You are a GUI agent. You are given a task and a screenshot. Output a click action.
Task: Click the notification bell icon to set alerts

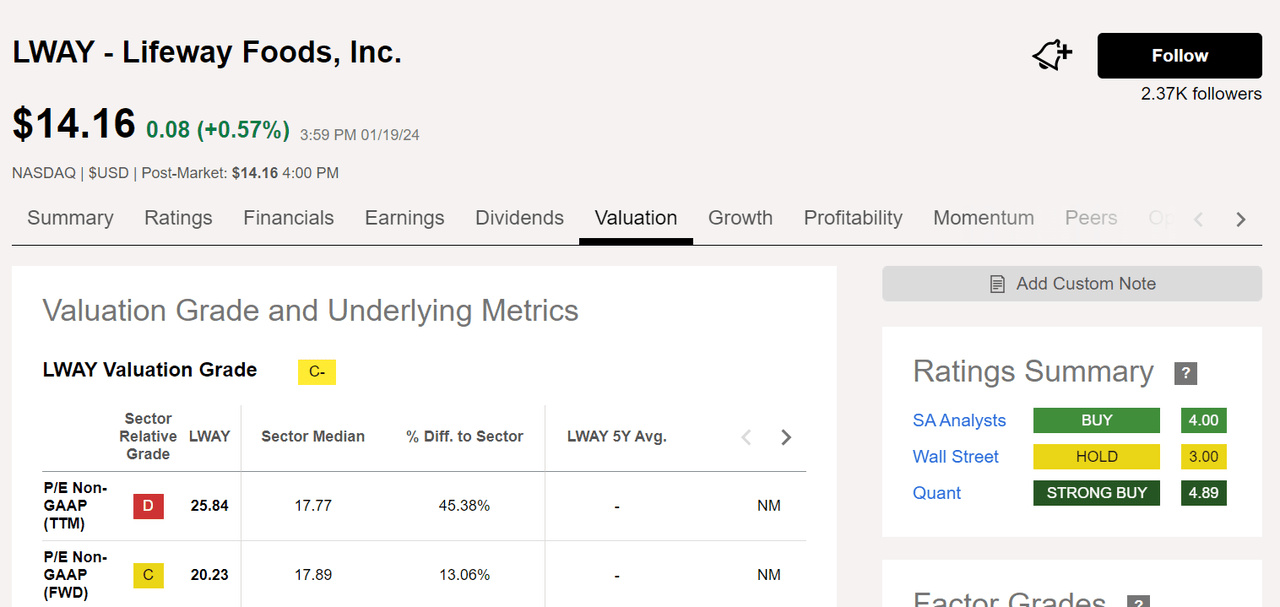(1051, 55)
